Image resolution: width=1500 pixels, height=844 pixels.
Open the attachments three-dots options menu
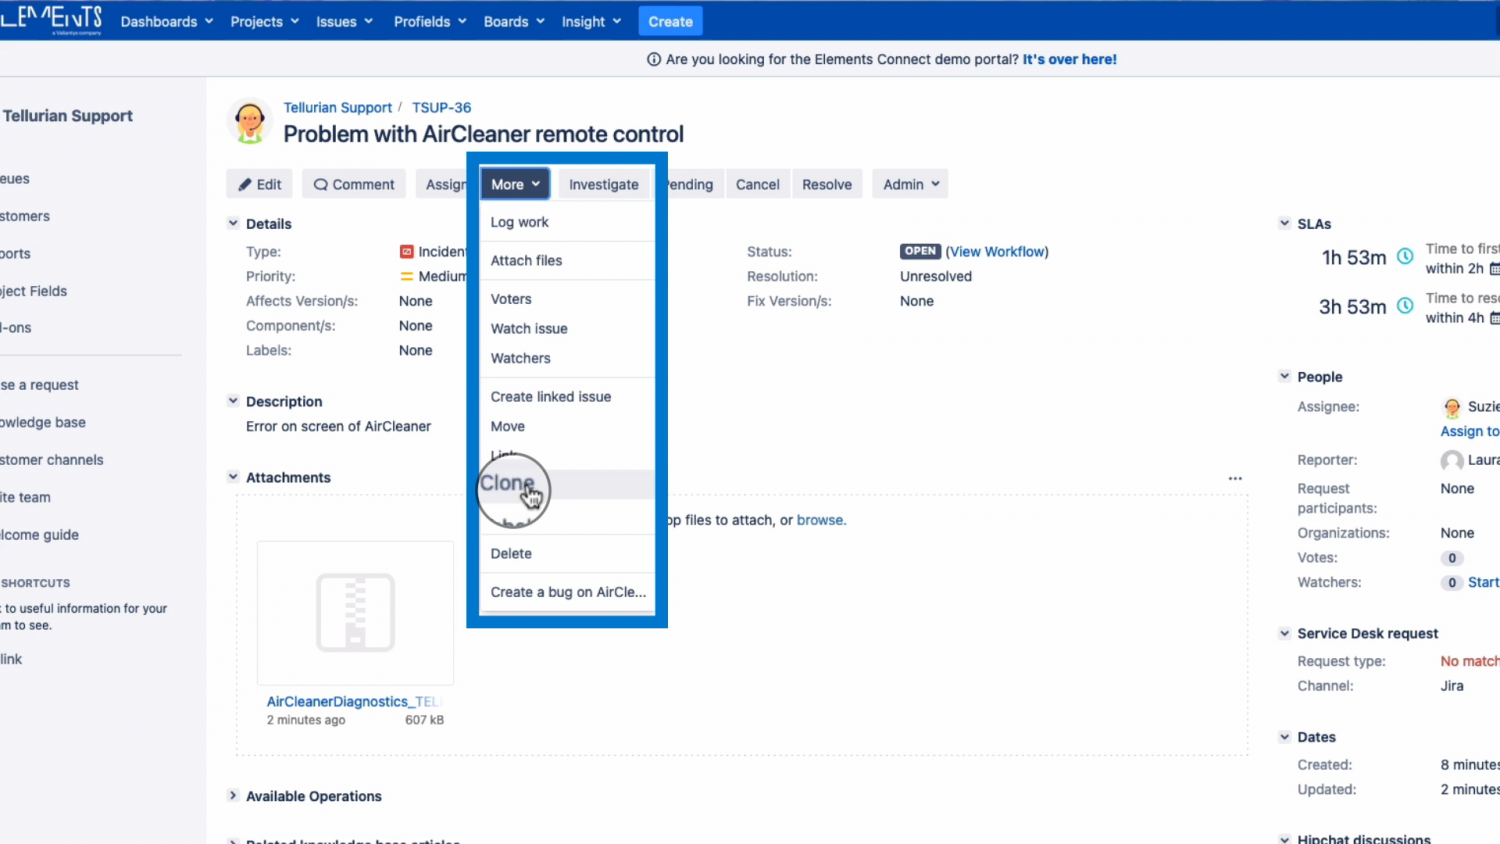tap(1235, 479)
